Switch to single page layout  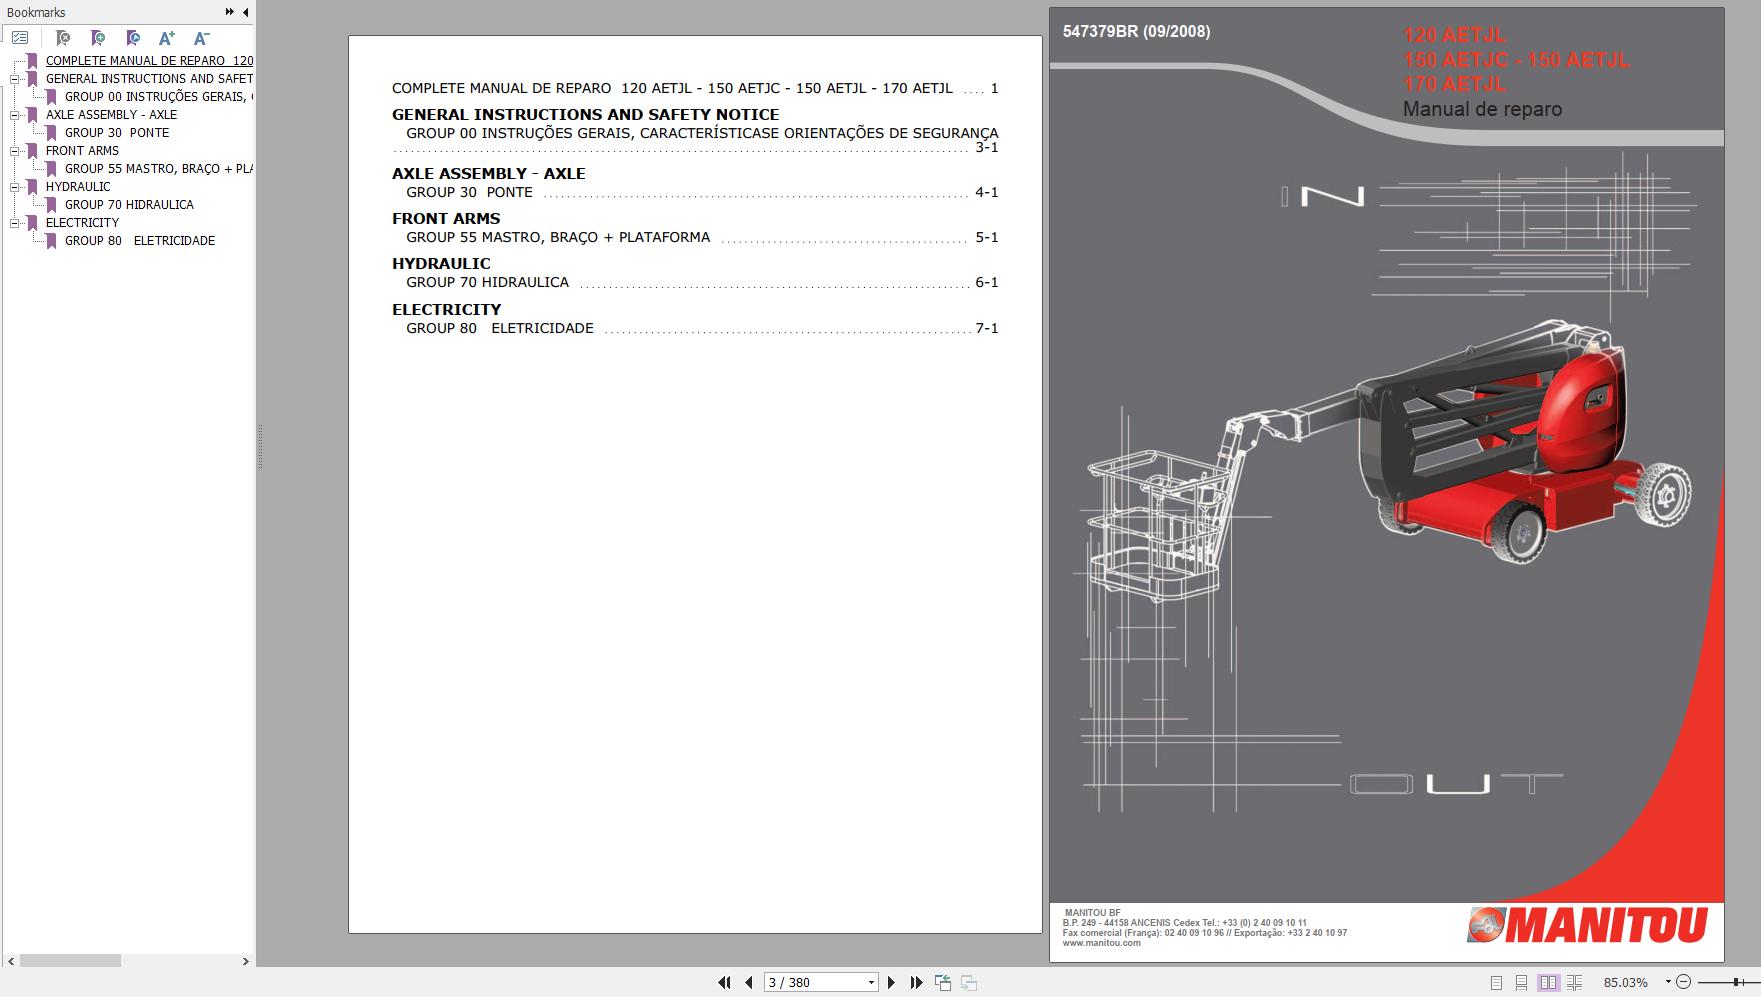coord(1496,982)
